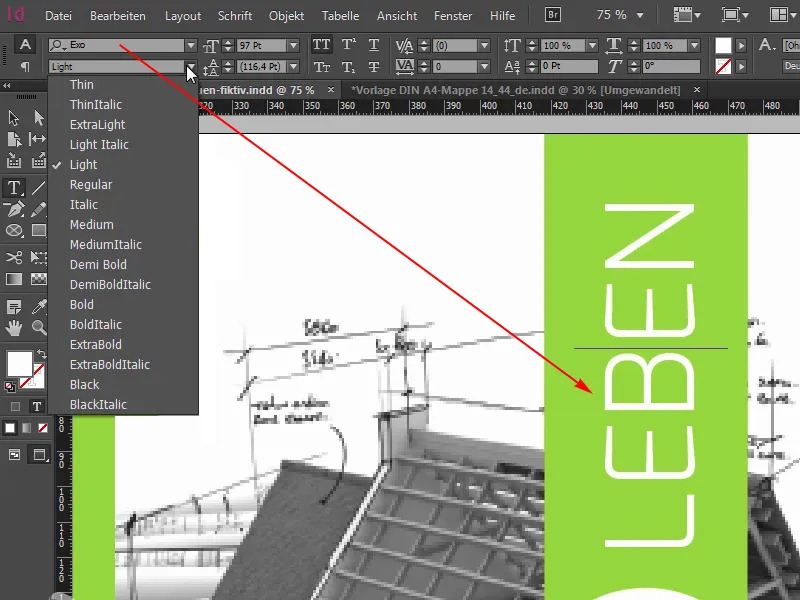Click the baseline shift field 0 Pt
The image size is (800, 600).
tap(569, 66)
